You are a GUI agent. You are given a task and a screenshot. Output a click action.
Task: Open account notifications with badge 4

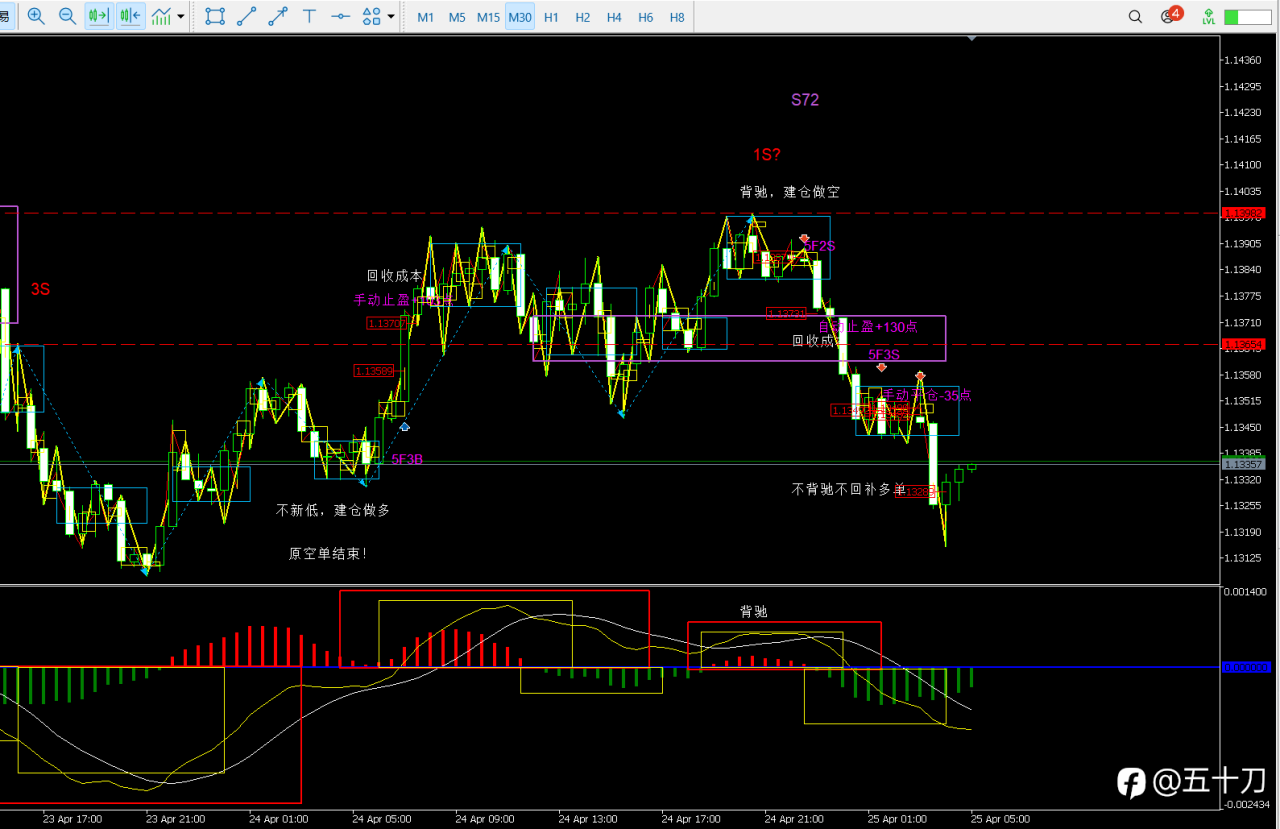pyautogui.click(x=1170, y=15)
